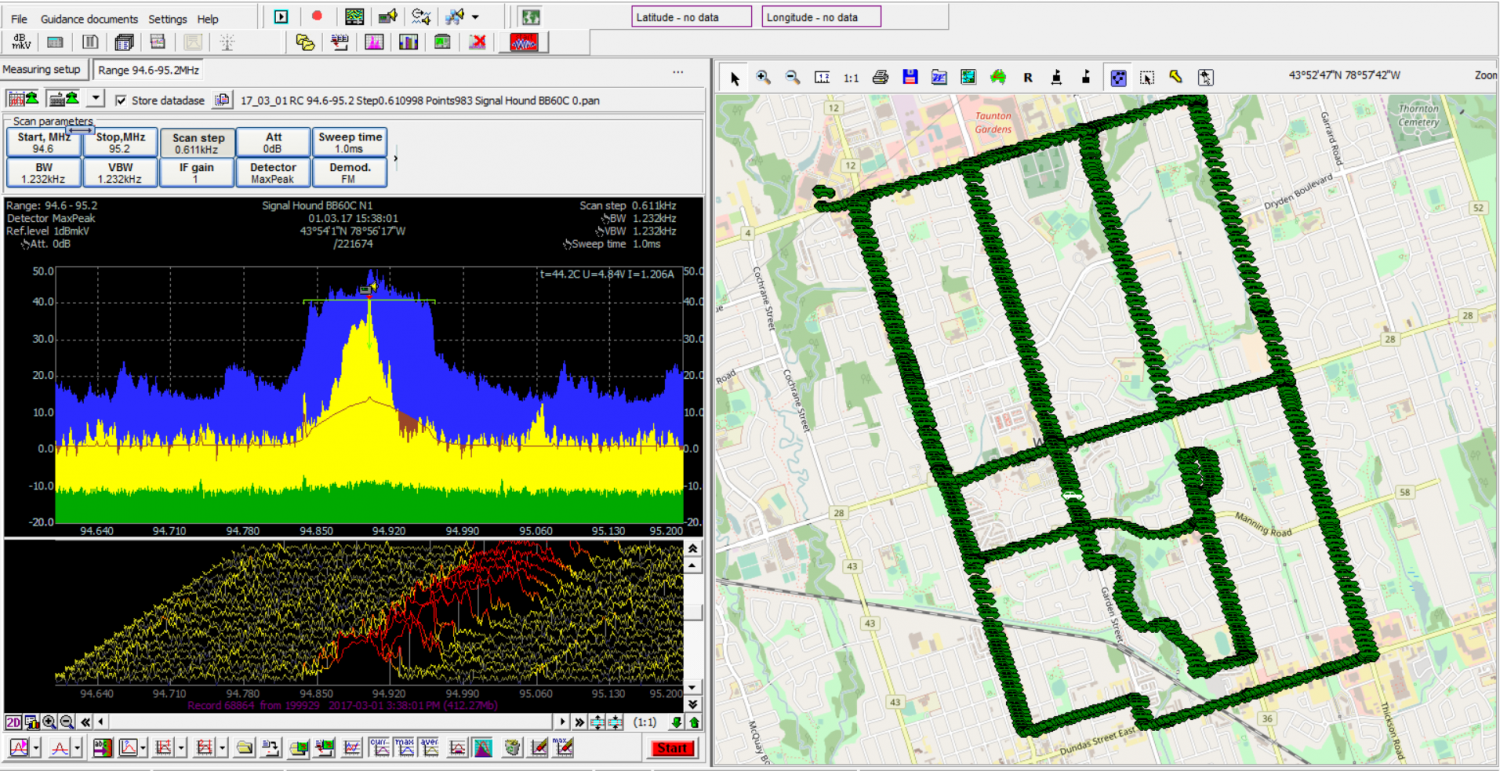1500x771 pixels.
Task: Click the red record button in top toolbar
Action: coord(317,17)
